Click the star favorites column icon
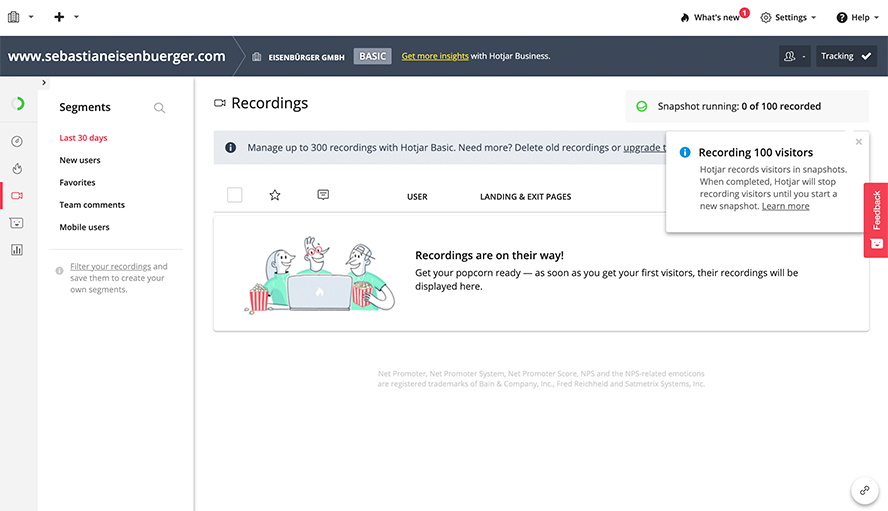This screenshot has height=511, width=888. click(275, 195)
